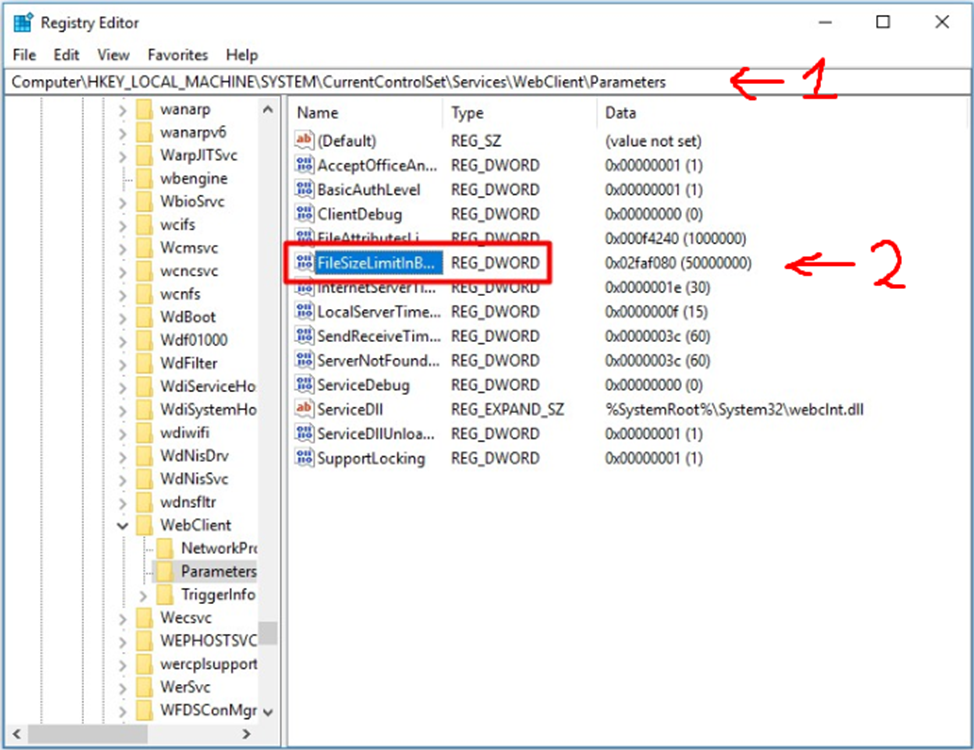Click the wcifs folder icon
Image resolution: width=974 pixels, height=750 pixels.
point(144,224)
